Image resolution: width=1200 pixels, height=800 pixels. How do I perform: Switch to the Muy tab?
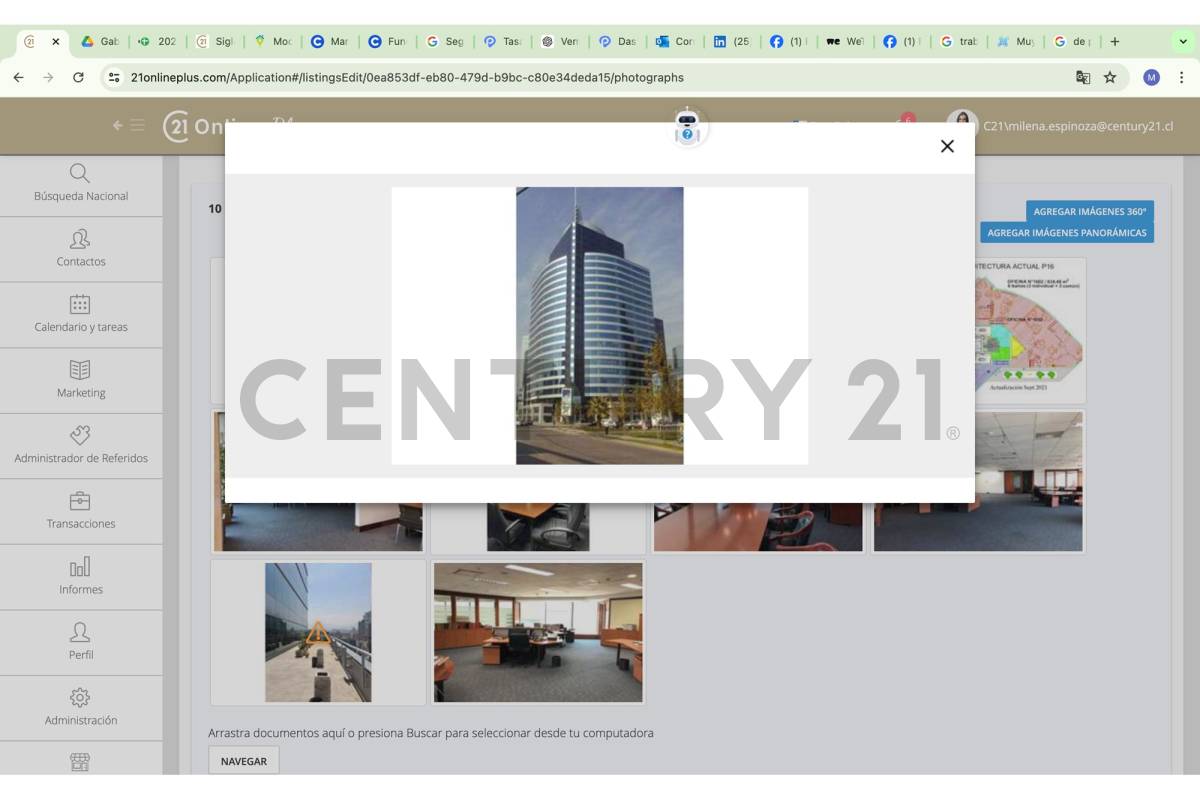(1017, 42)
